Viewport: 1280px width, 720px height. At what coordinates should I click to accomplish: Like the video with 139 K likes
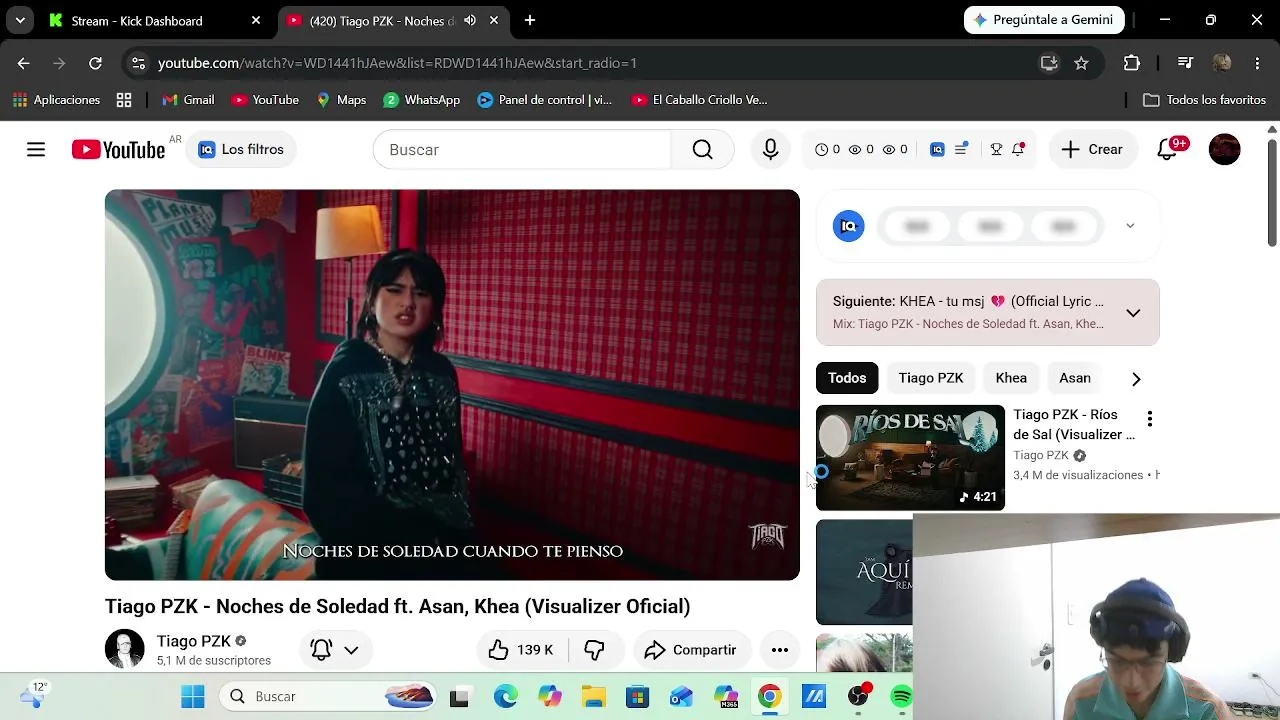tap(521, 650)
